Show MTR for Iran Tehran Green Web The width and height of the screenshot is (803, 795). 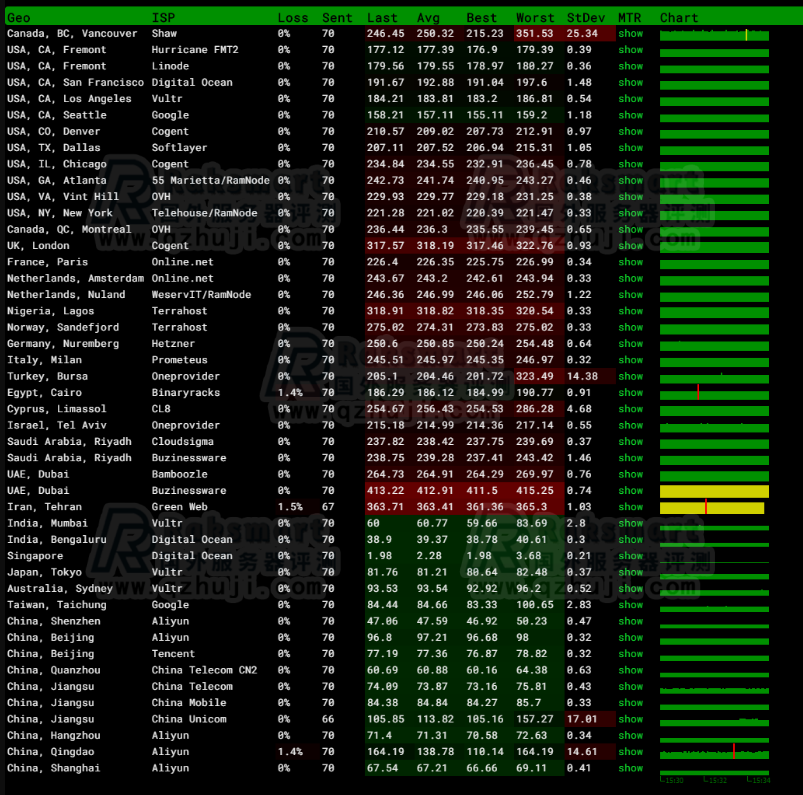630,507
